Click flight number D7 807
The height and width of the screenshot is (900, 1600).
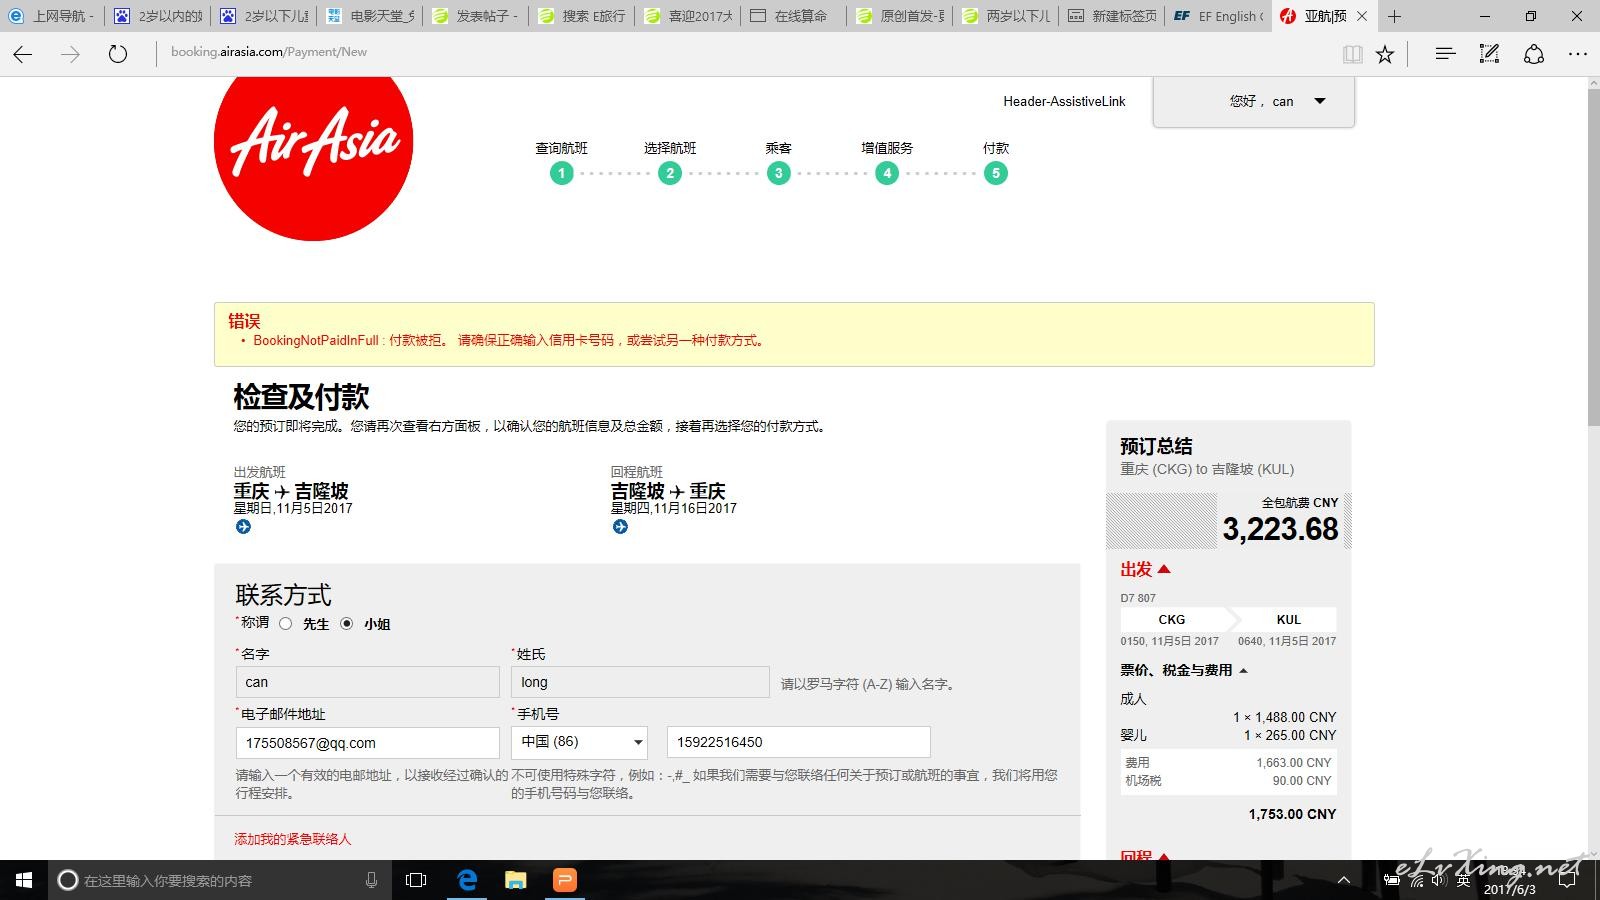(x=1138, y=598)
